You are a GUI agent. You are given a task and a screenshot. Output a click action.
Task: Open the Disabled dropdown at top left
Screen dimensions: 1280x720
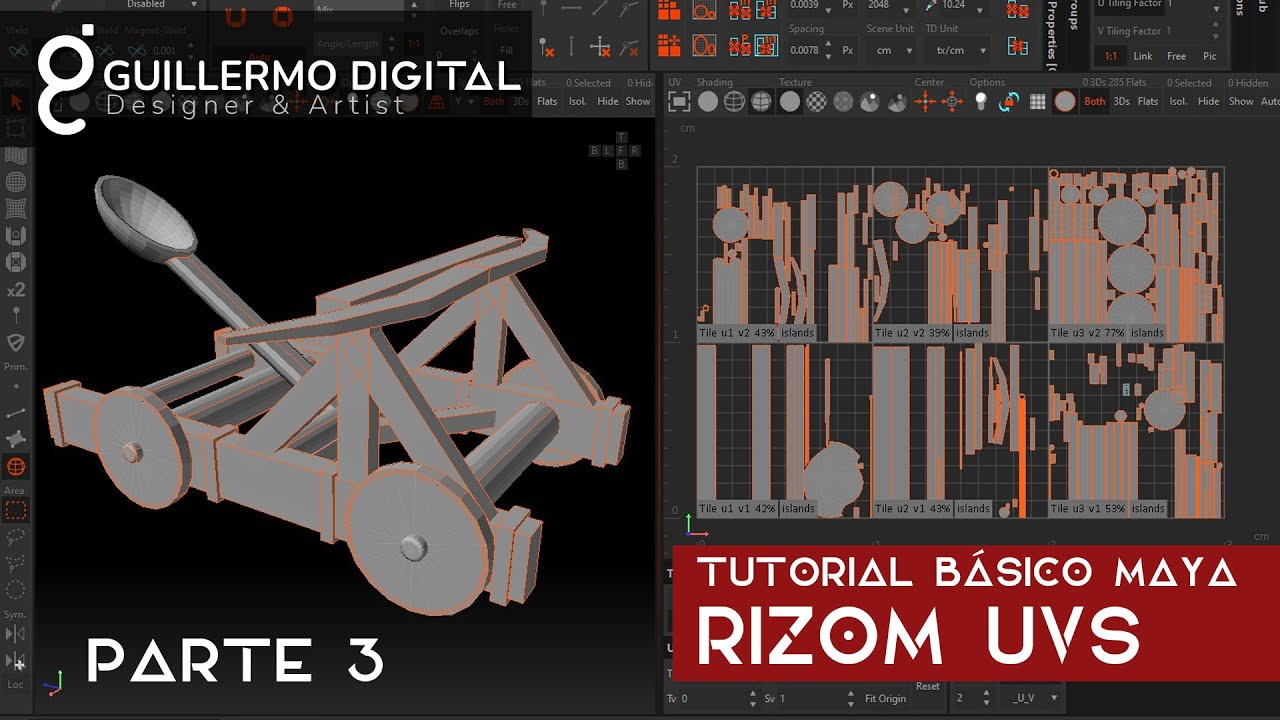[150, 5]
